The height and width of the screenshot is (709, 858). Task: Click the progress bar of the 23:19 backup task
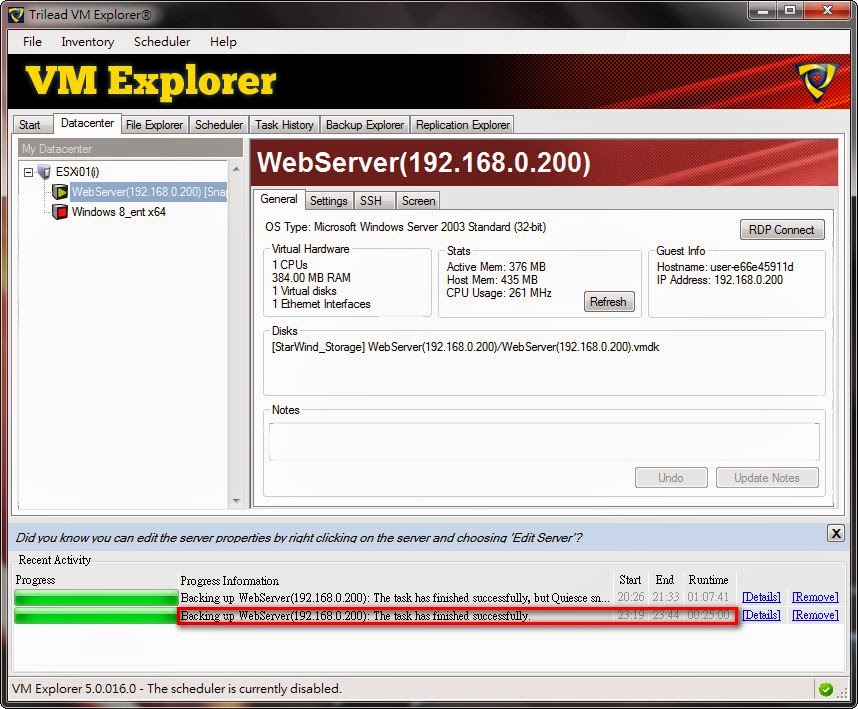click(x=96, y=616)
